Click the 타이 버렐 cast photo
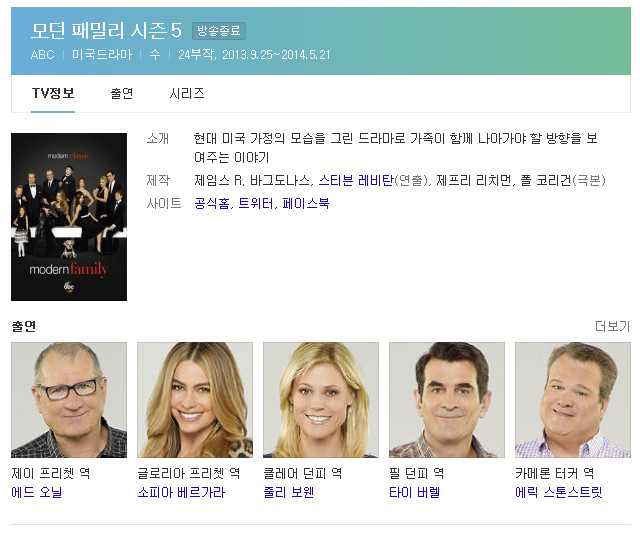This screenshot has height=535, width=640. point(447,400)
